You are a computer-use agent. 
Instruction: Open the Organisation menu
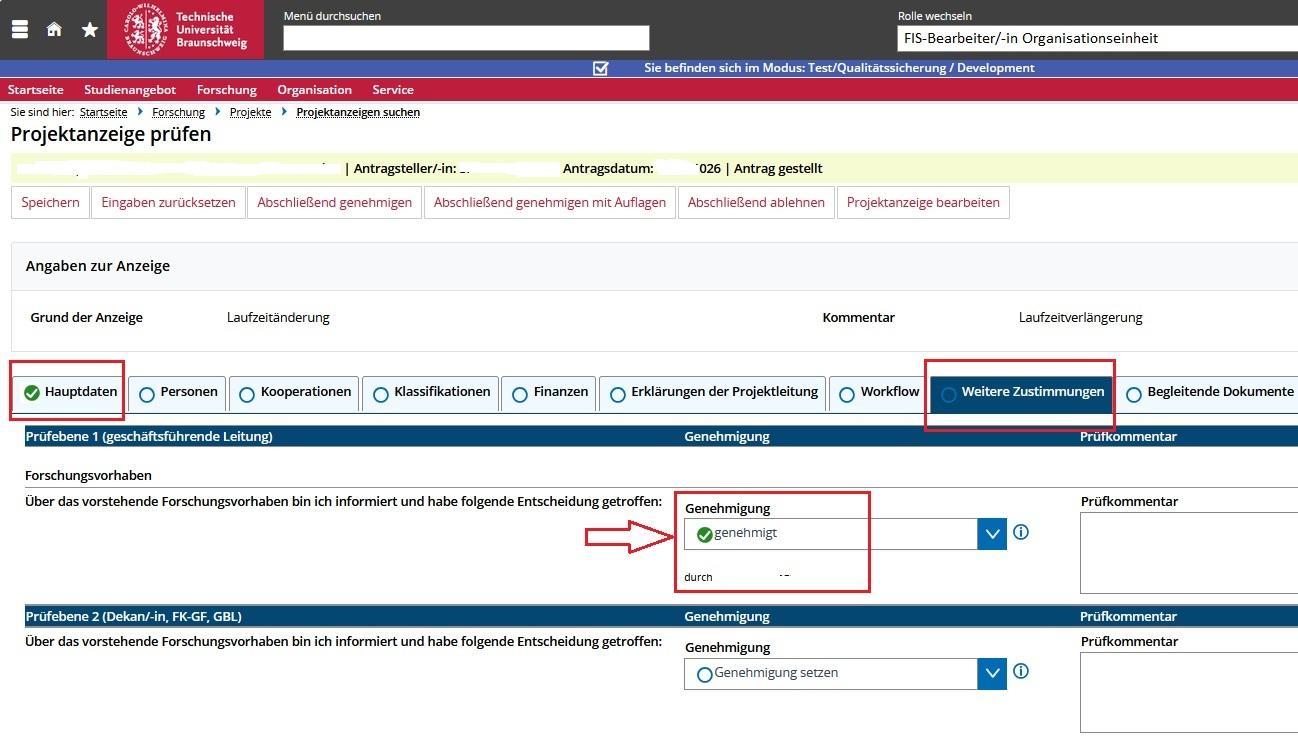(315, 90)
